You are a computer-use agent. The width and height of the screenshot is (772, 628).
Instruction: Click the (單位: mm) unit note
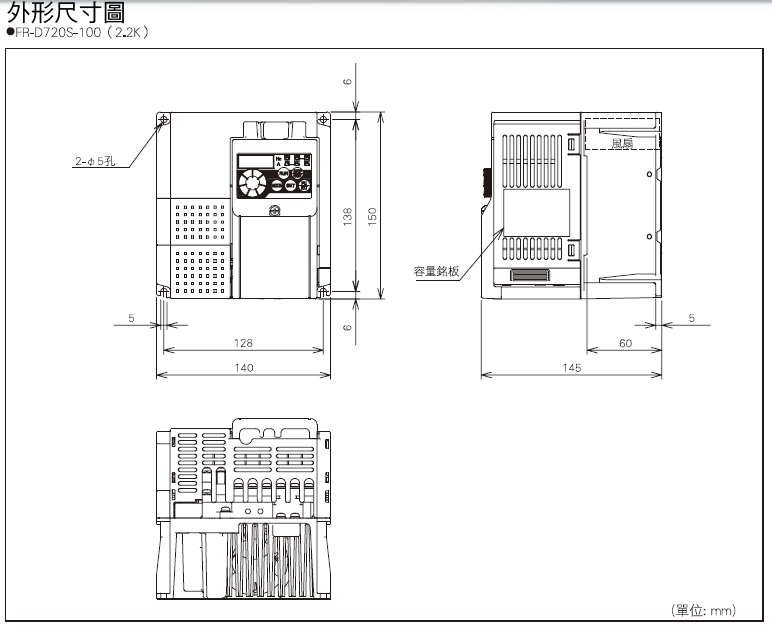pos(704,610)
